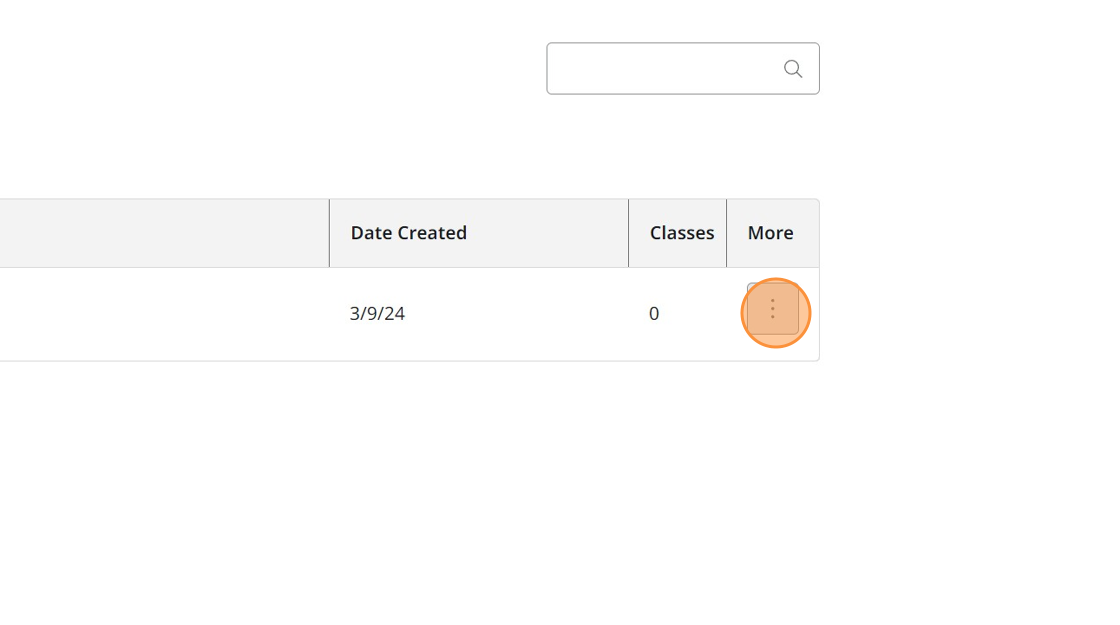Click divider between Date Created and Classes headers

click(628, 233)
